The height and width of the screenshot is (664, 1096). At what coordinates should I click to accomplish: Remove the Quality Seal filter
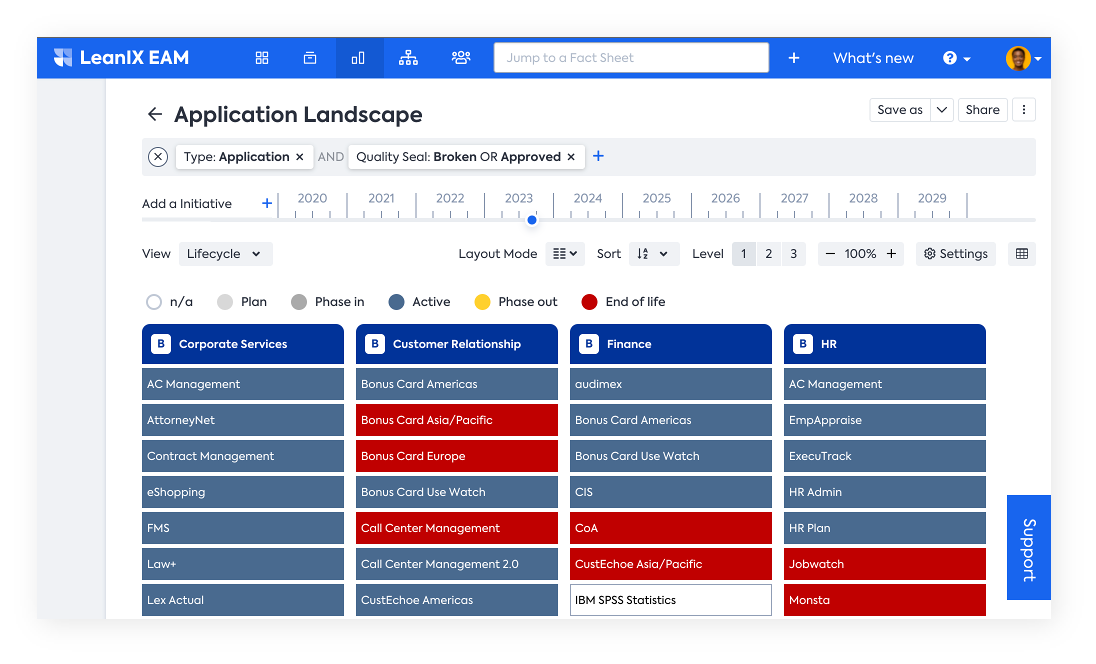[571, 157]
